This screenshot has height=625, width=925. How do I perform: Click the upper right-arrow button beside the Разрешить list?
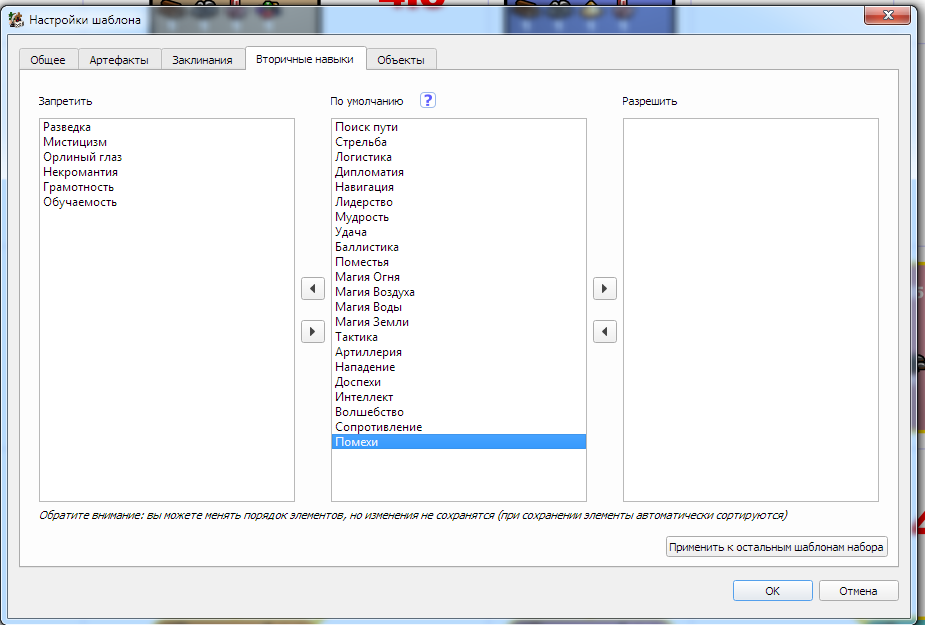tap(604, 289)
